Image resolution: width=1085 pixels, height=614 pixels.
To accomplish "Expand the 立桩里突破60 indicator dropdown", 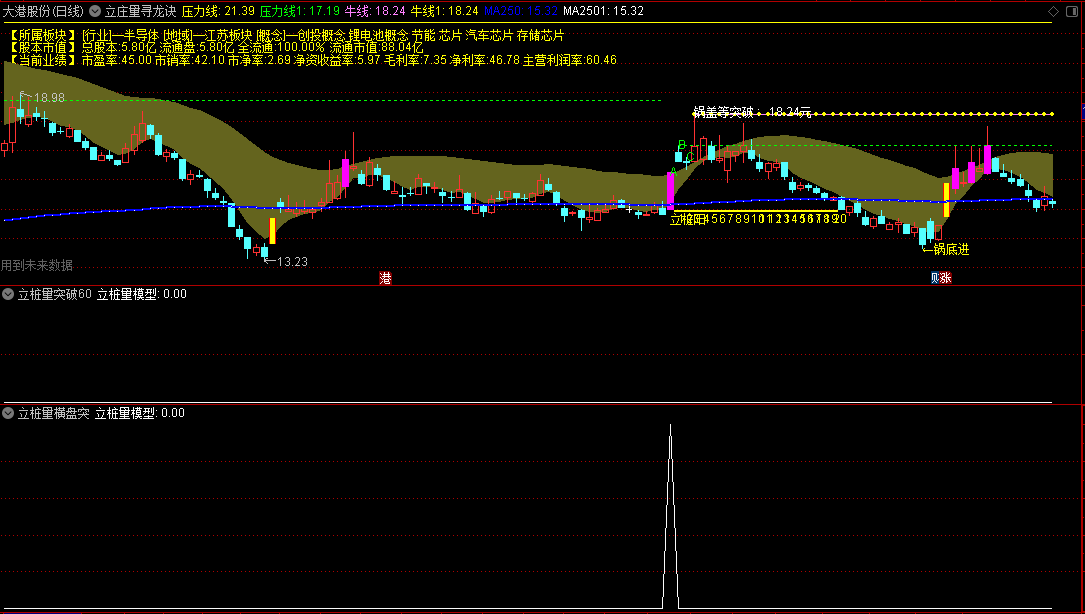I will click(8, 294).
